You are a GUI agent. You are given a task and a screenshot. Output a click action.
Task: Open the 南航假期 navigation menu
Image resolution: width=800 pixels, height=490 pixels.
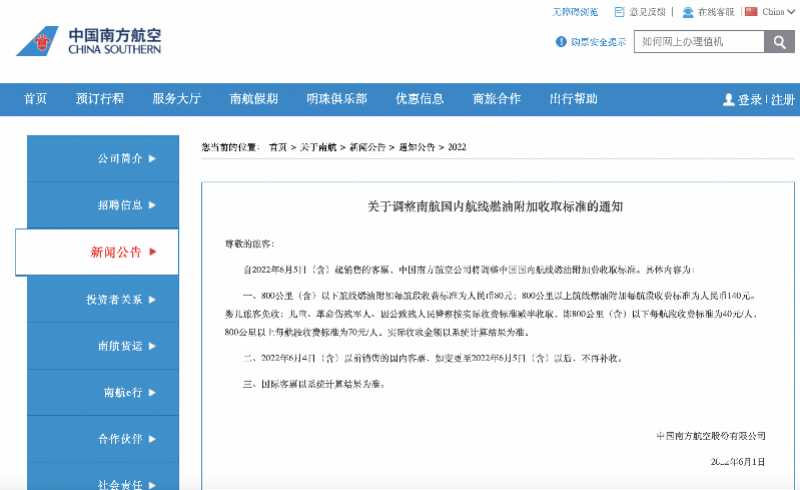tap(254, 99)
